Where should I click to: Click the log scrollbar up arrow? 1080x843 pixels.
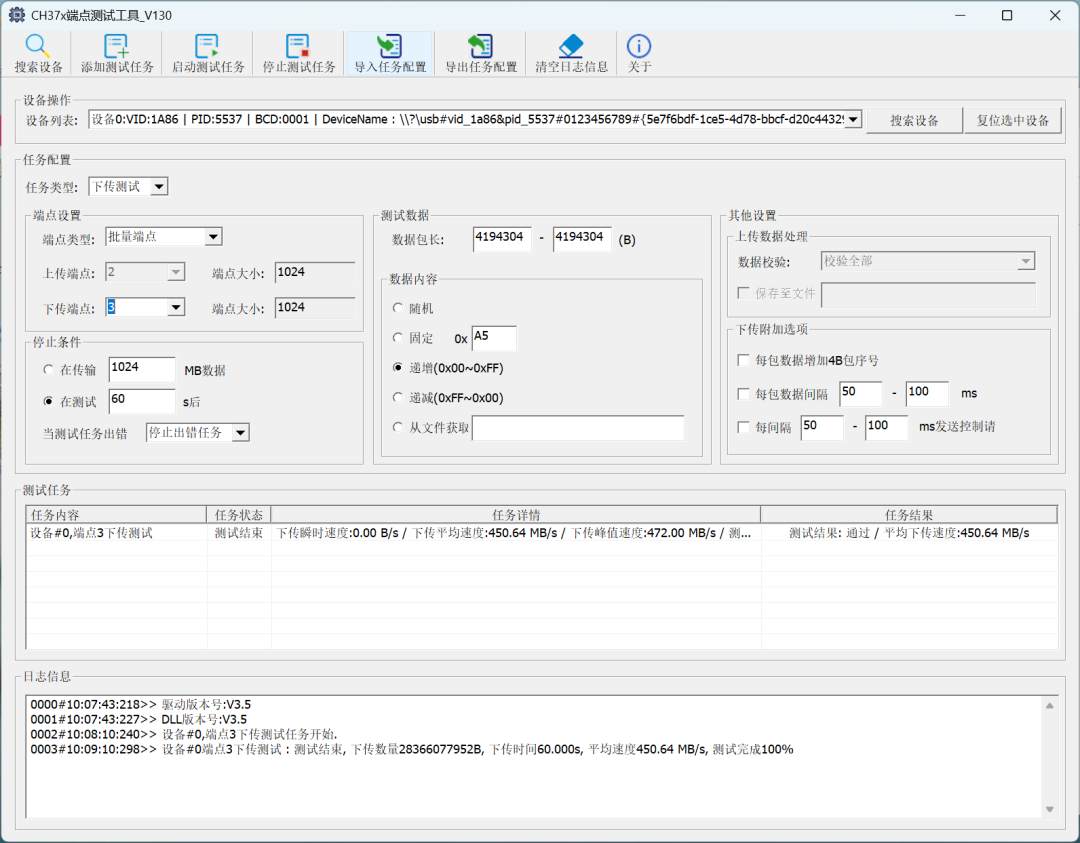1050,705
